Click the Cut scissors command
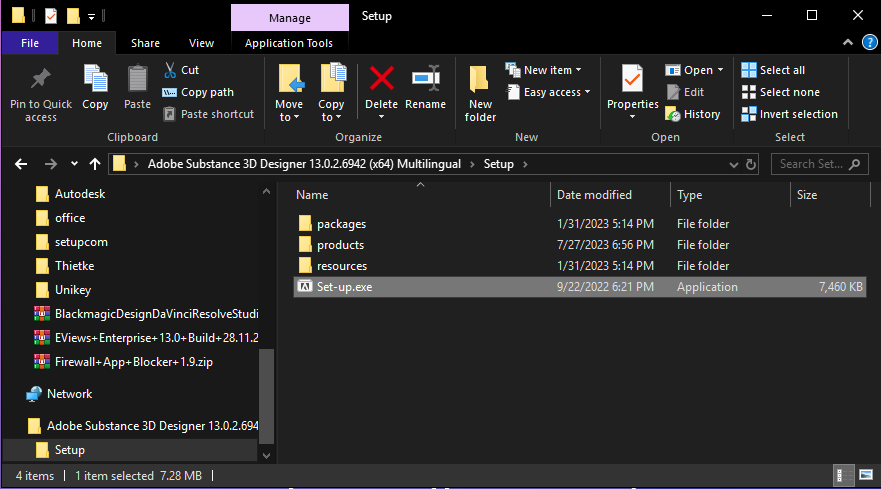The height and width of the screenshot is (489, 881). (181, 70)
